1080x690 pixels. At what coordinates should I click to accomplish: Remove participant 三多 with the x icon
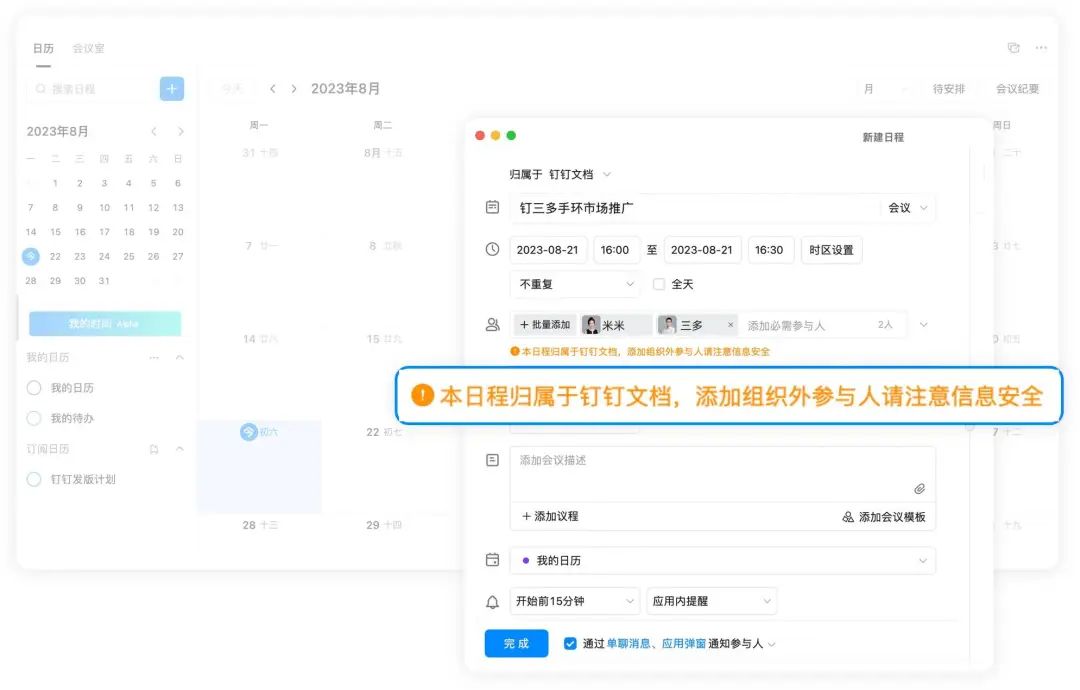730,325
